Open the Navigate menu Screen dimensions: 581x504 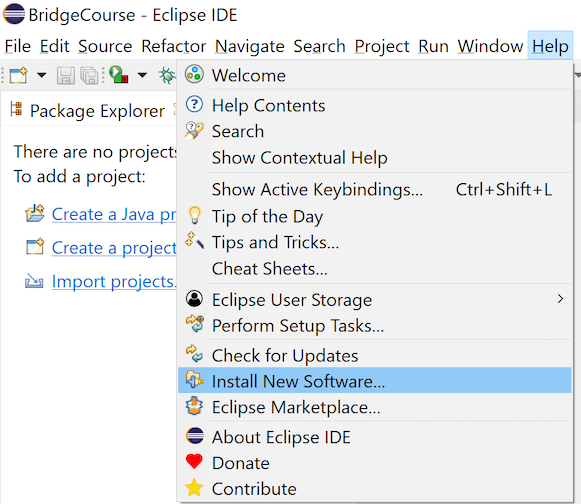click(x=249, y=46)
